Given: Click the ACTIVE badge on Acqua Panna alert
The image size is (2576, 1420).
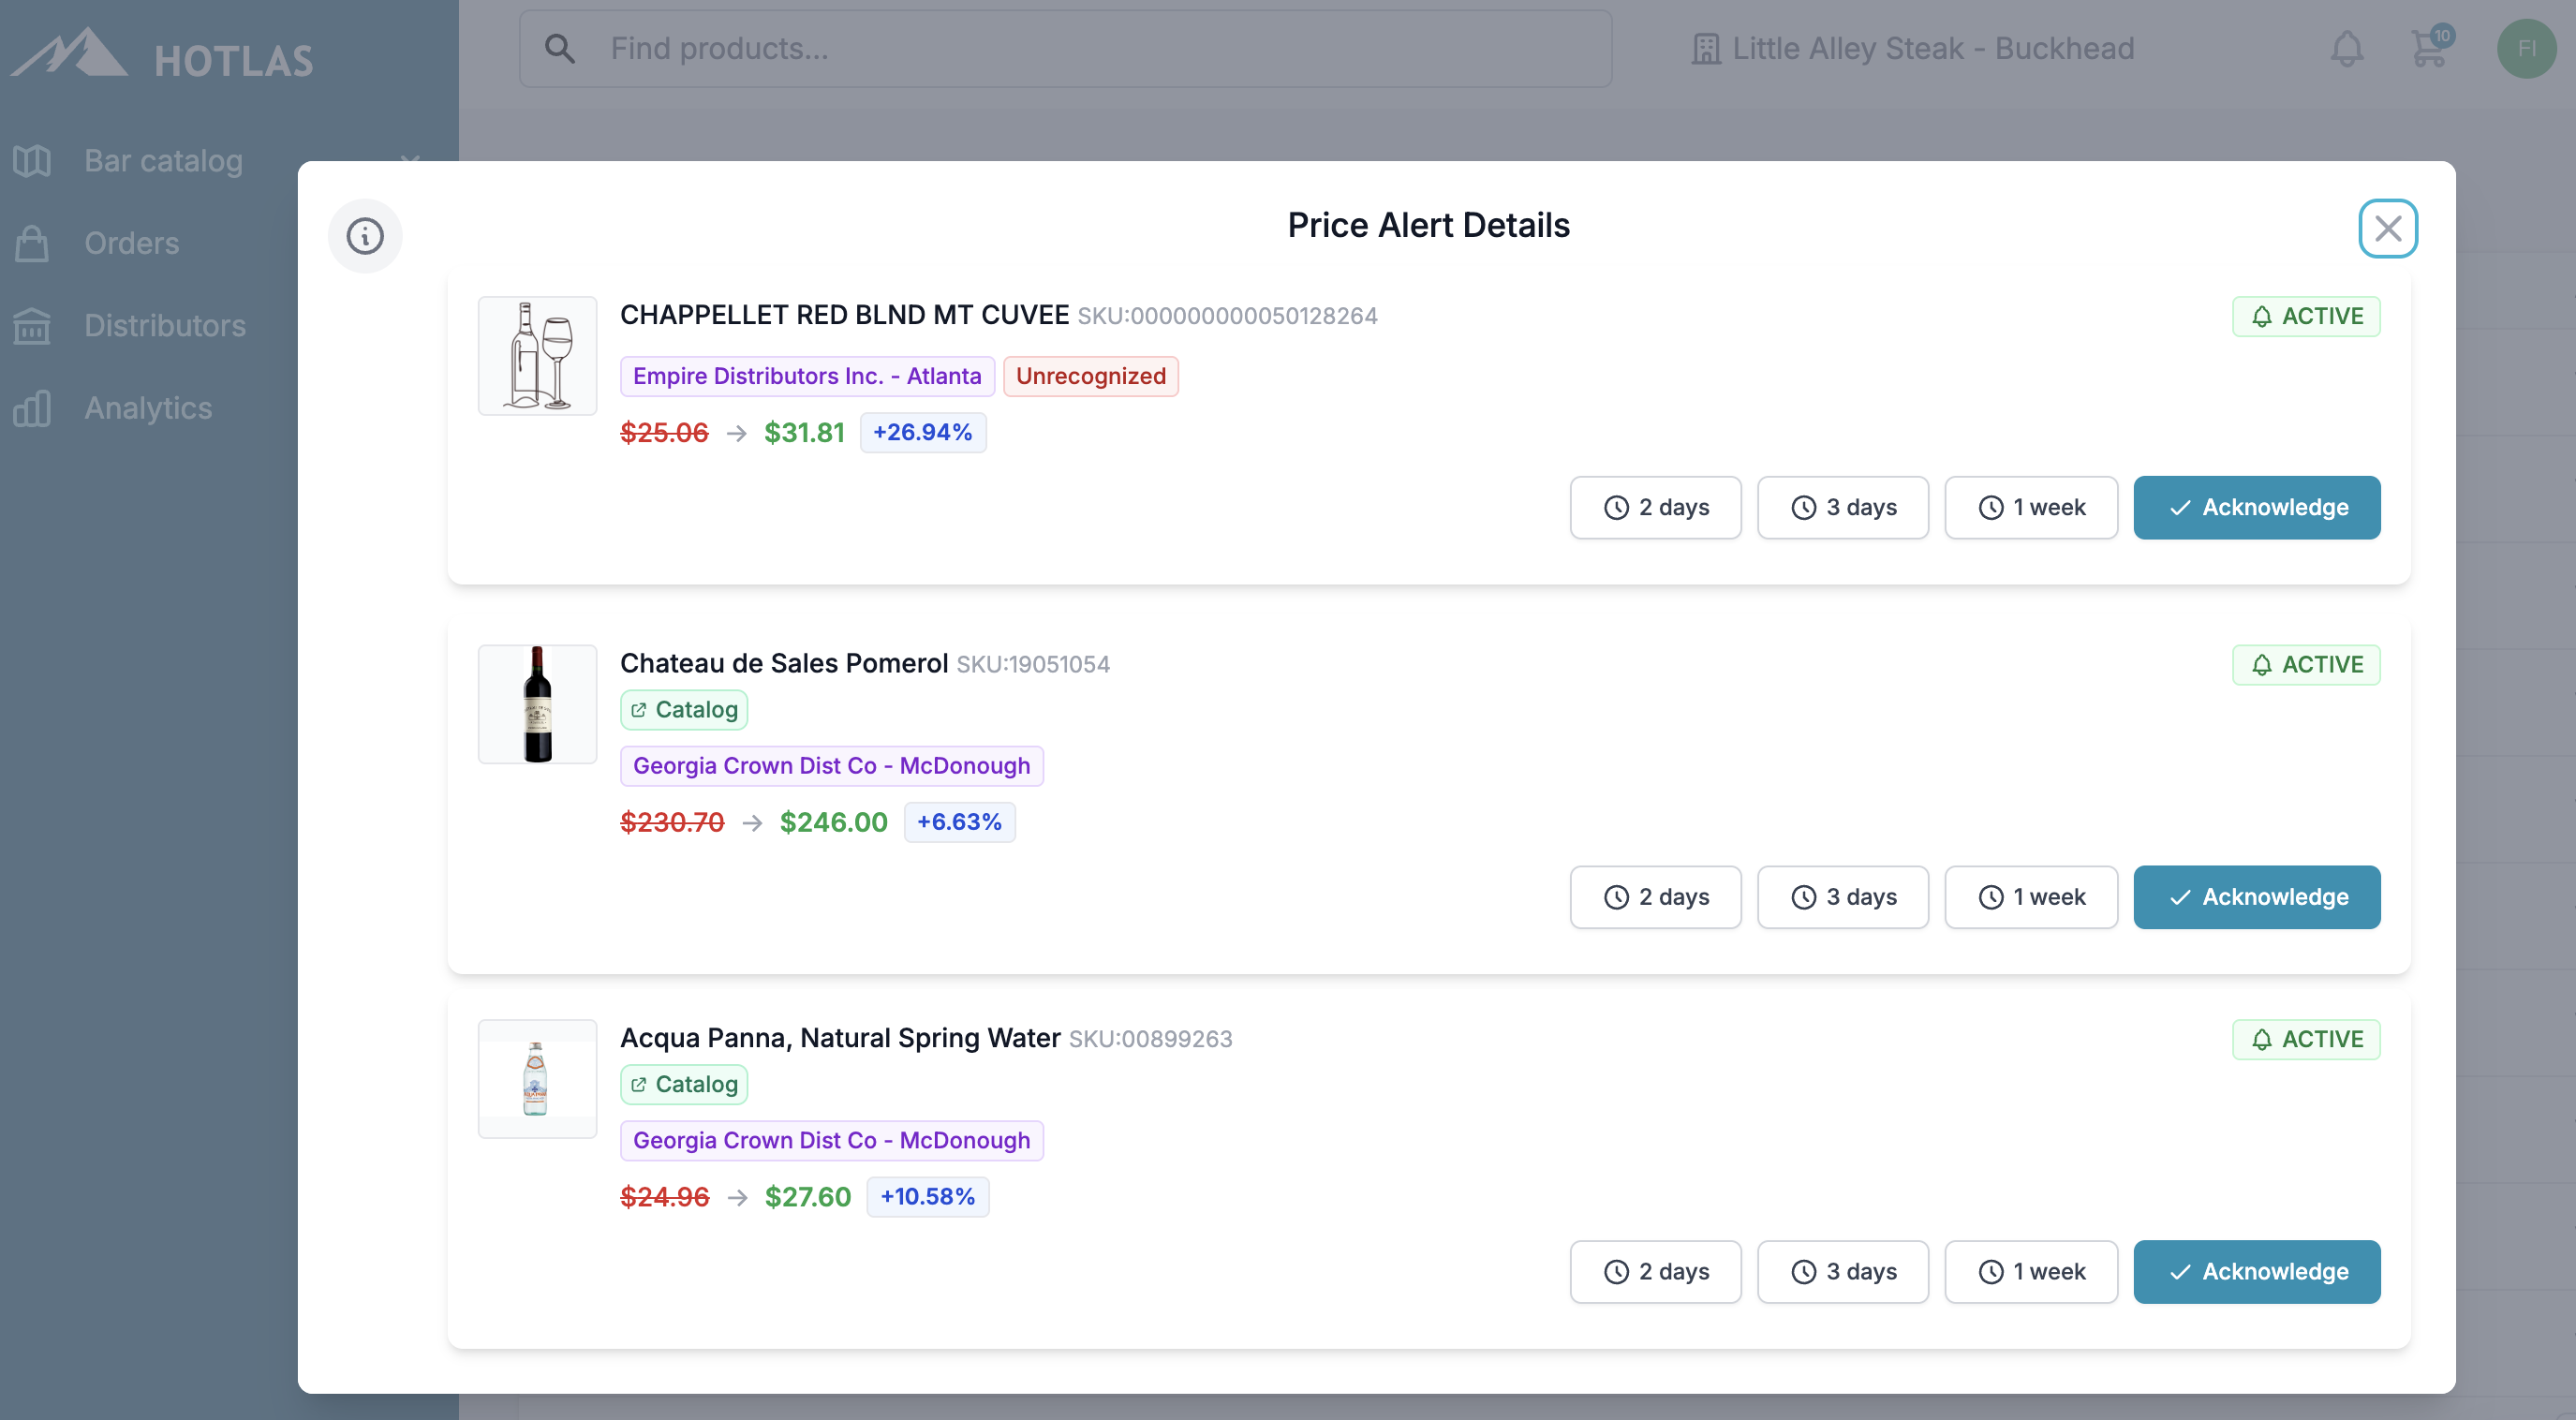Looking at the screenshot, I should pyautogui.click(x=2306, y=1039).
